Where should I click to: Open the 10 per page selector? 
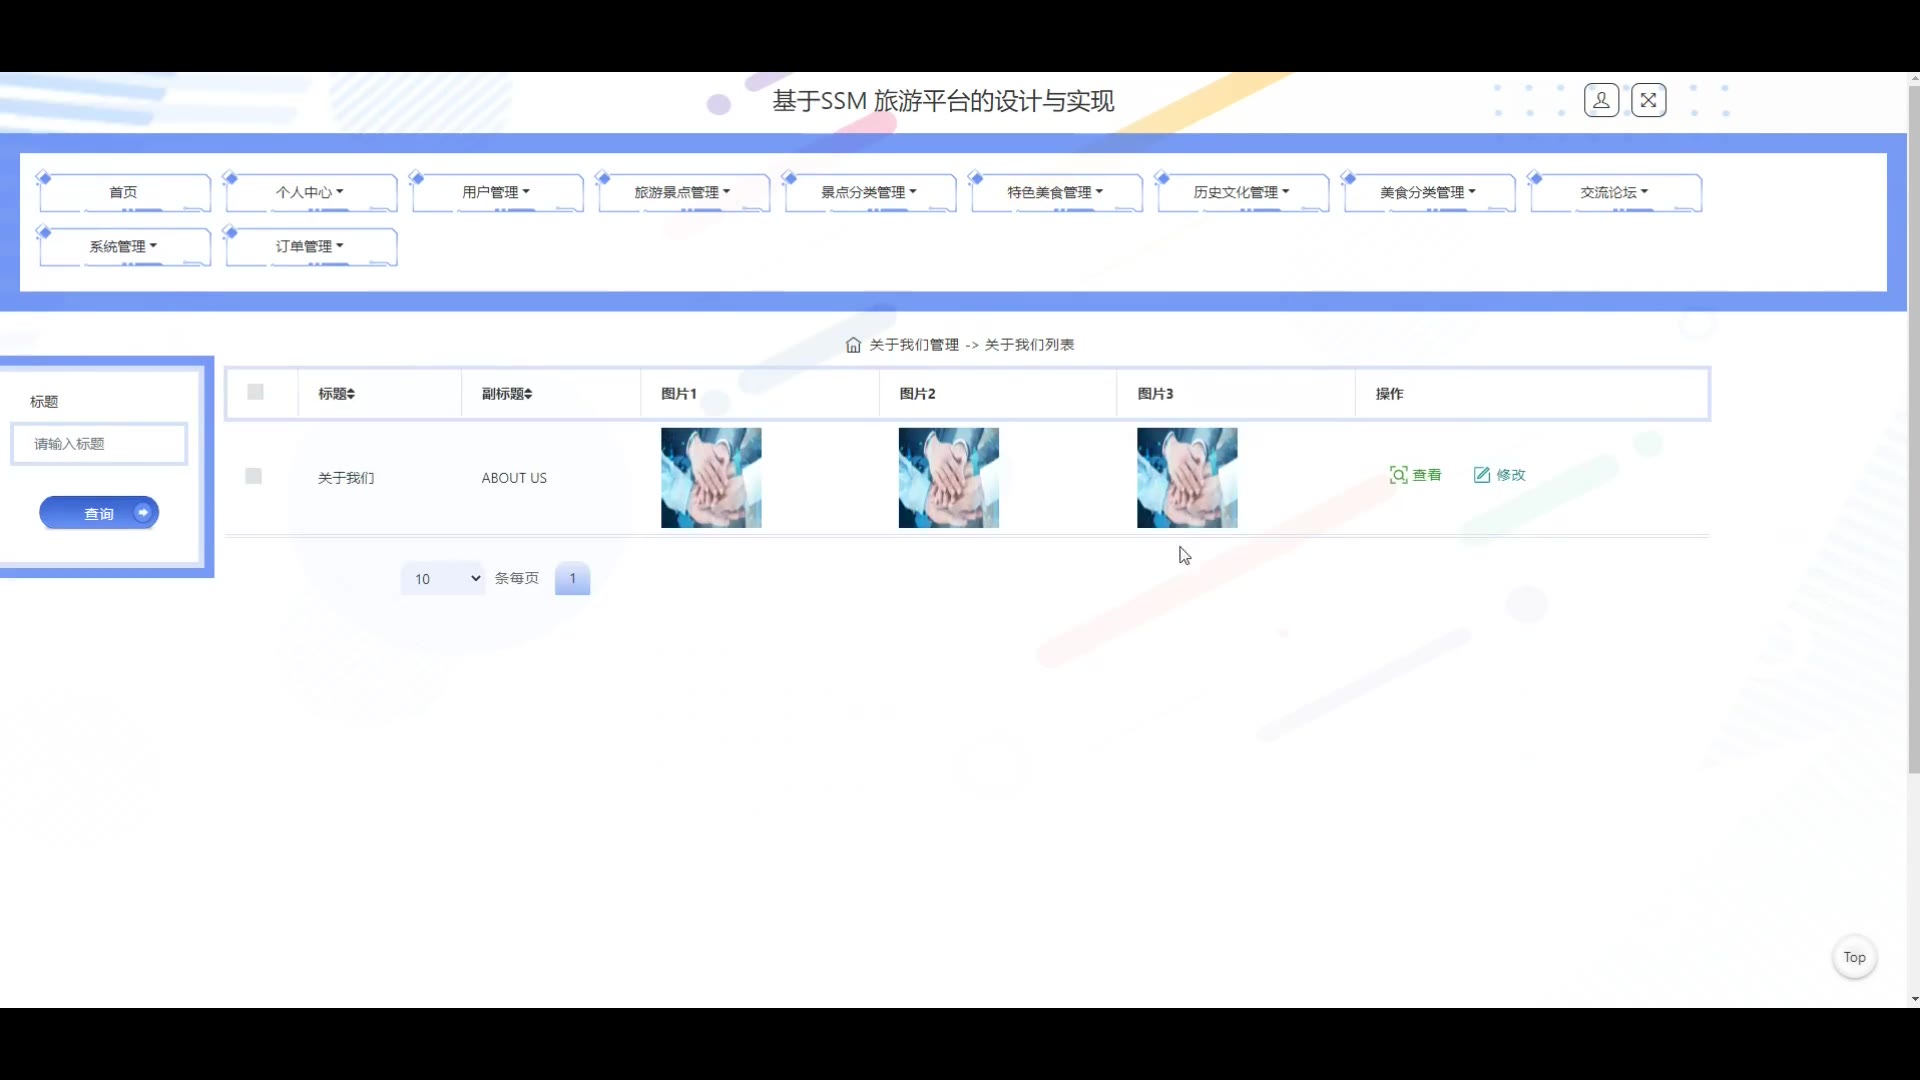pyautogui.click(x=443, y=579)
